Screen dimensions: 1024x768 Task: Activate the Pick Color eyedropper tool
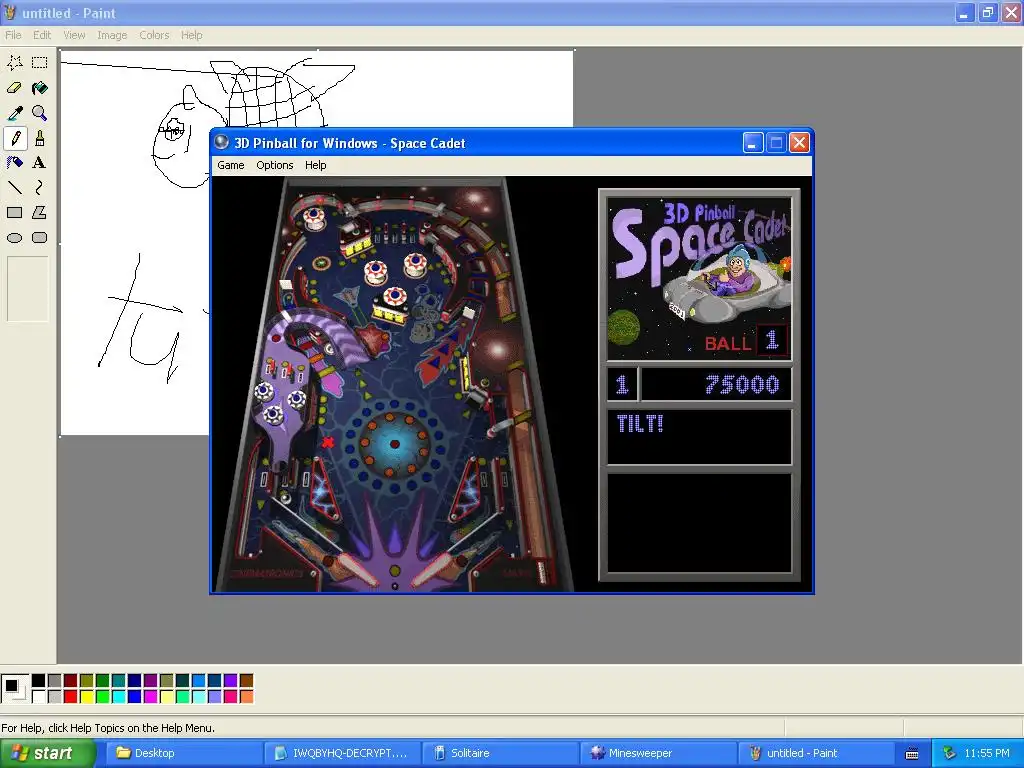14,113
